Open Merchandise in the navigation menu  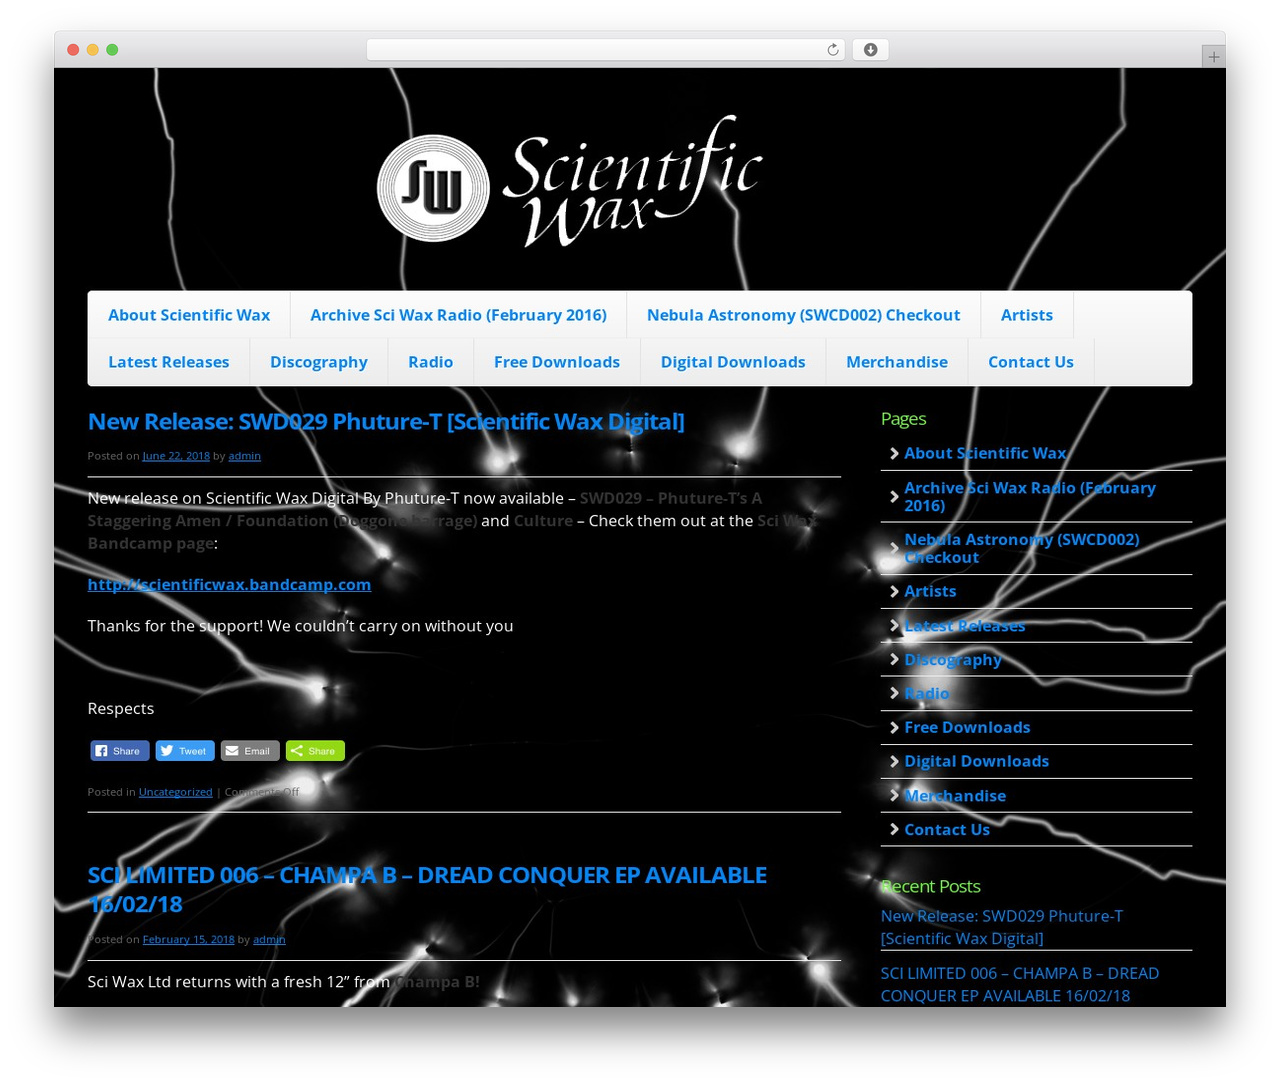point(897,362)
